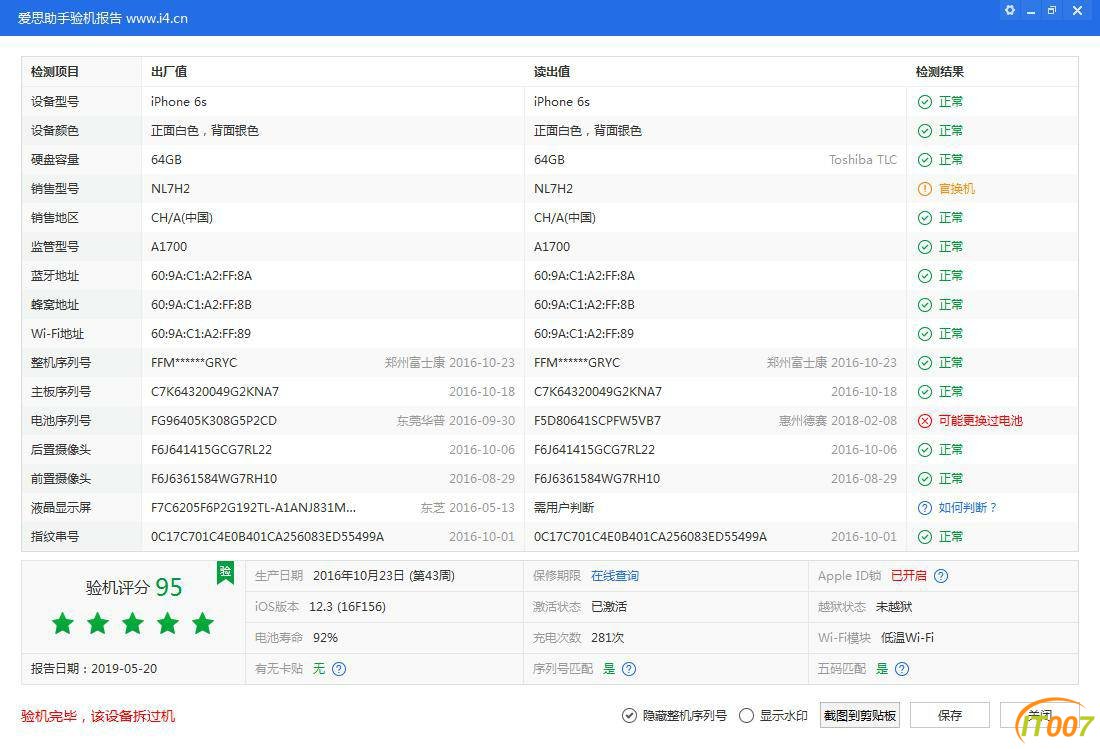Click factory mainboard serial C7K64320049G2KNA7
1100x749 pixels.
(215, 392)
